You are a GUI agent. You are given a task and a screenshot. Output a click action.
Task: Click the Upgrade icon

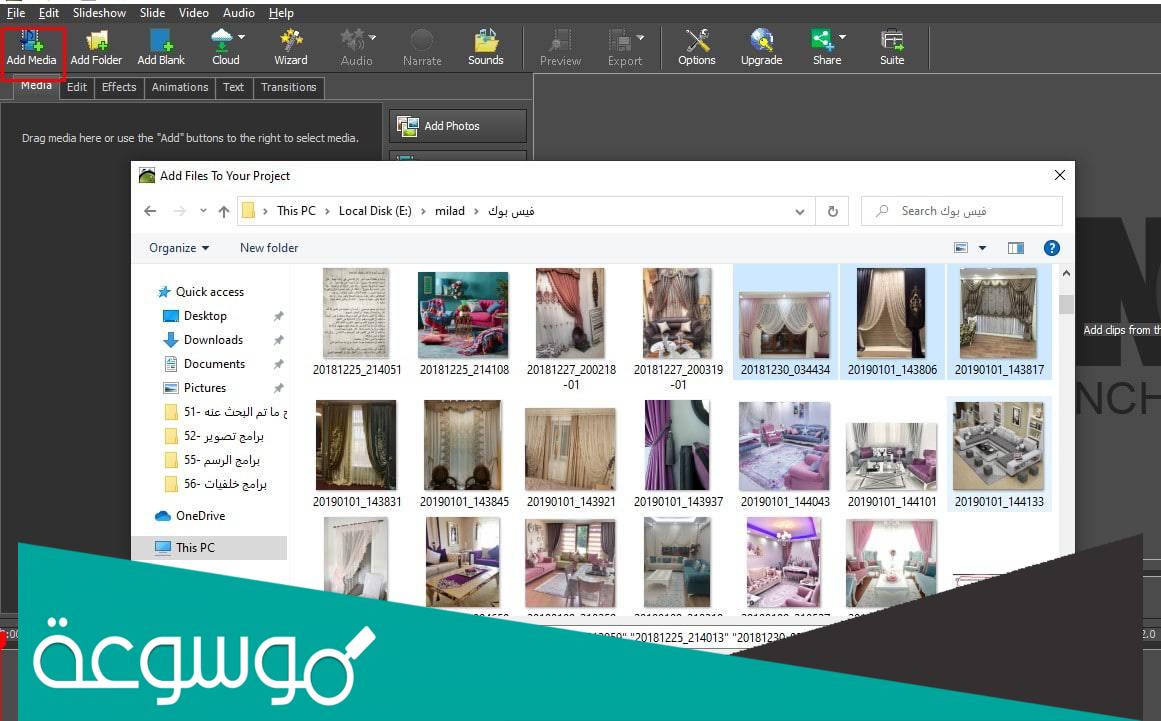(x=761, y=47)
